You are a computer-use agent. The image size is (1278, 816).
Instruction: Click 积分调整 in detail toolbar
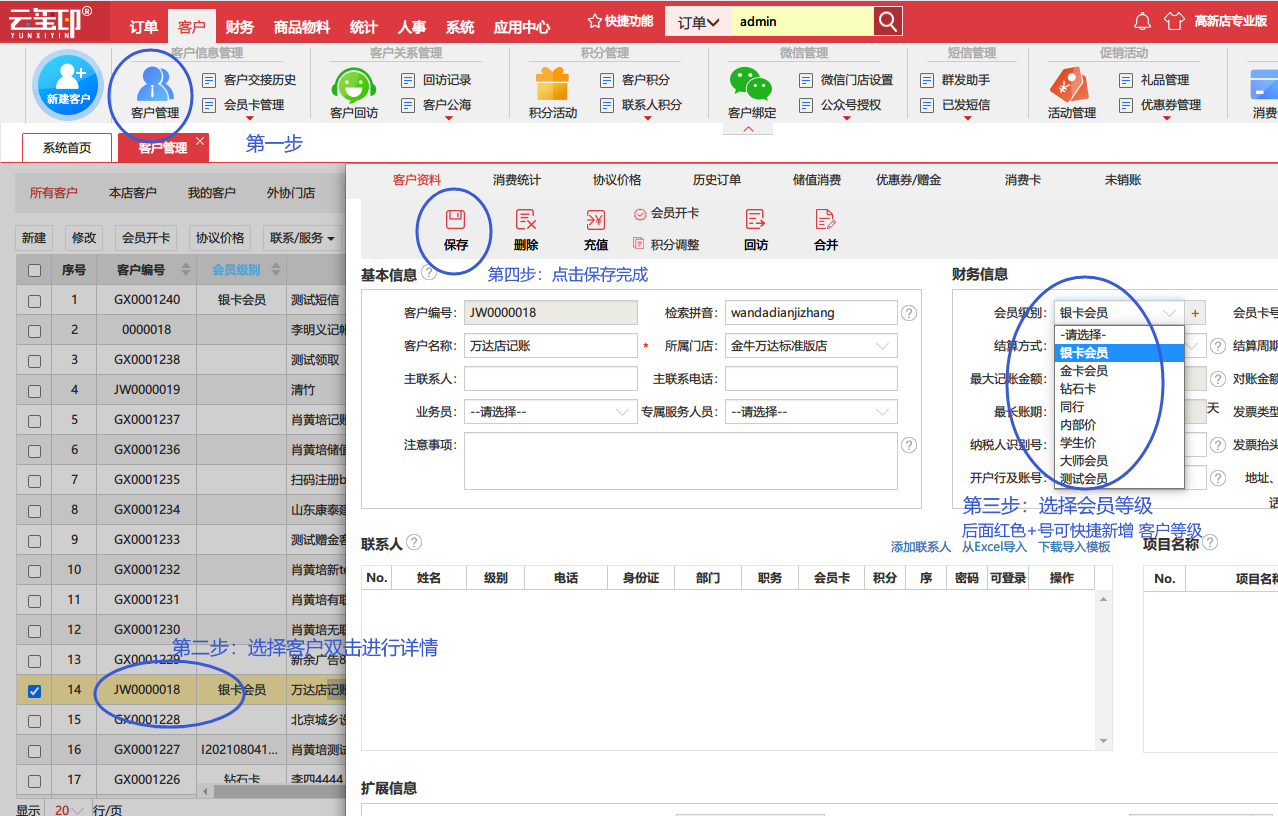666,244
